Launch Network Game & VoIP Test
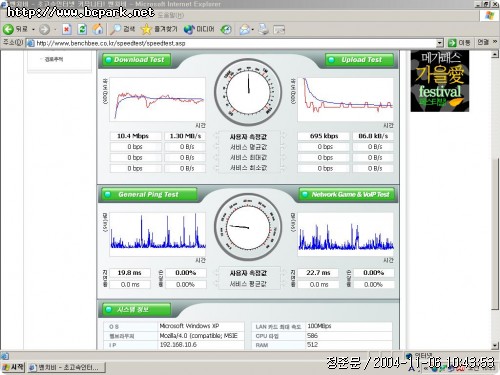 click(x=347, y=195)
